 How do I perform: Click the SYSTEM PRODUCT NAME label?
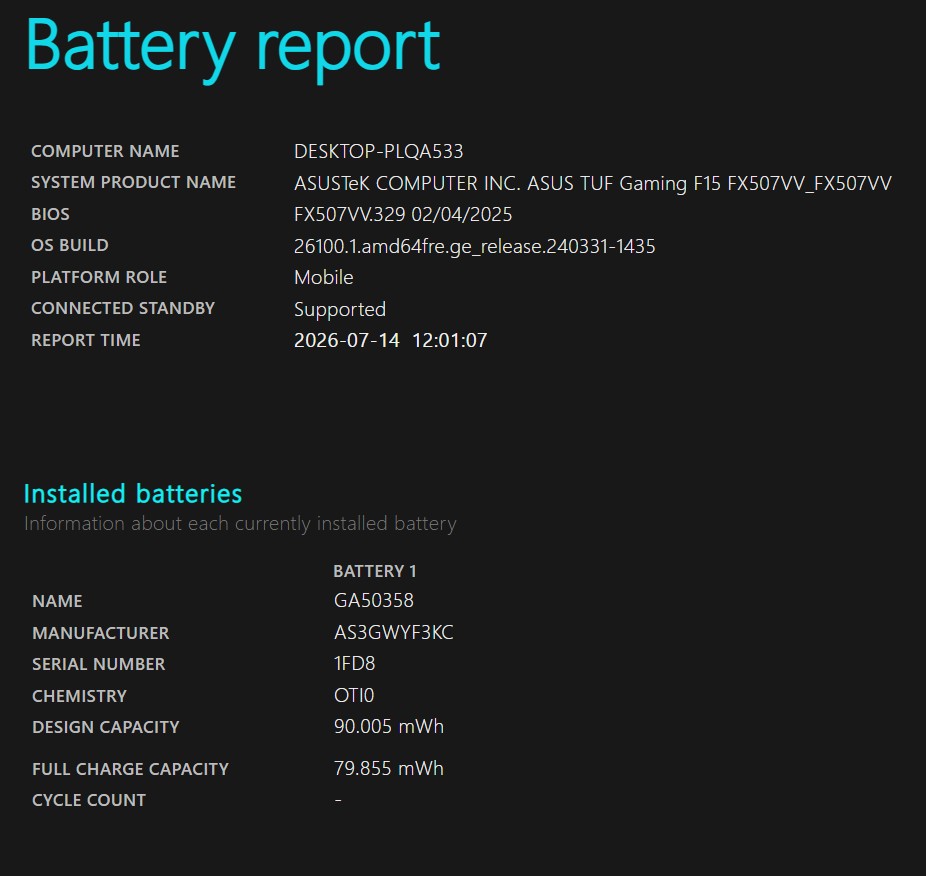pyautogui.click(x=133, y=183)
